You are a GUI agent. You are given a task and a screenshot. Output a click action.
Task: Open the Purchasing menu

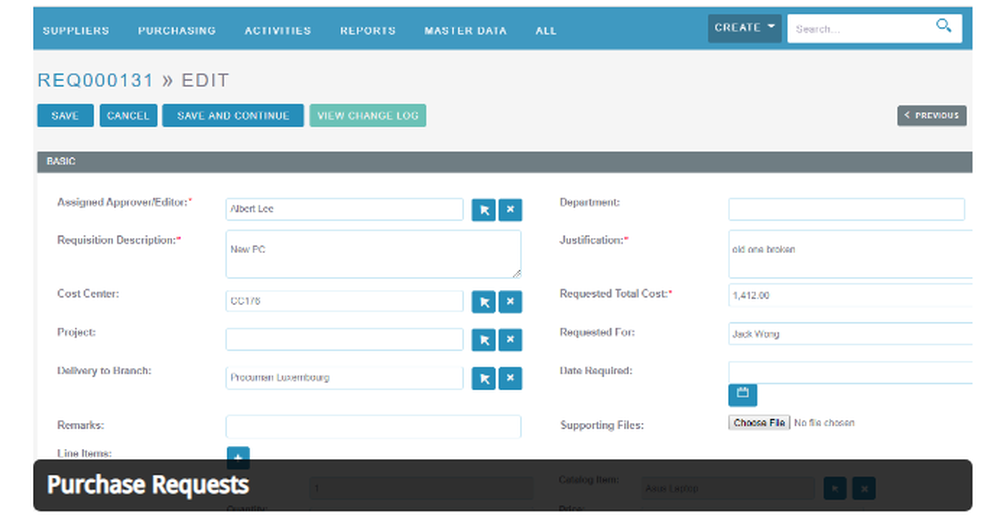177,31
